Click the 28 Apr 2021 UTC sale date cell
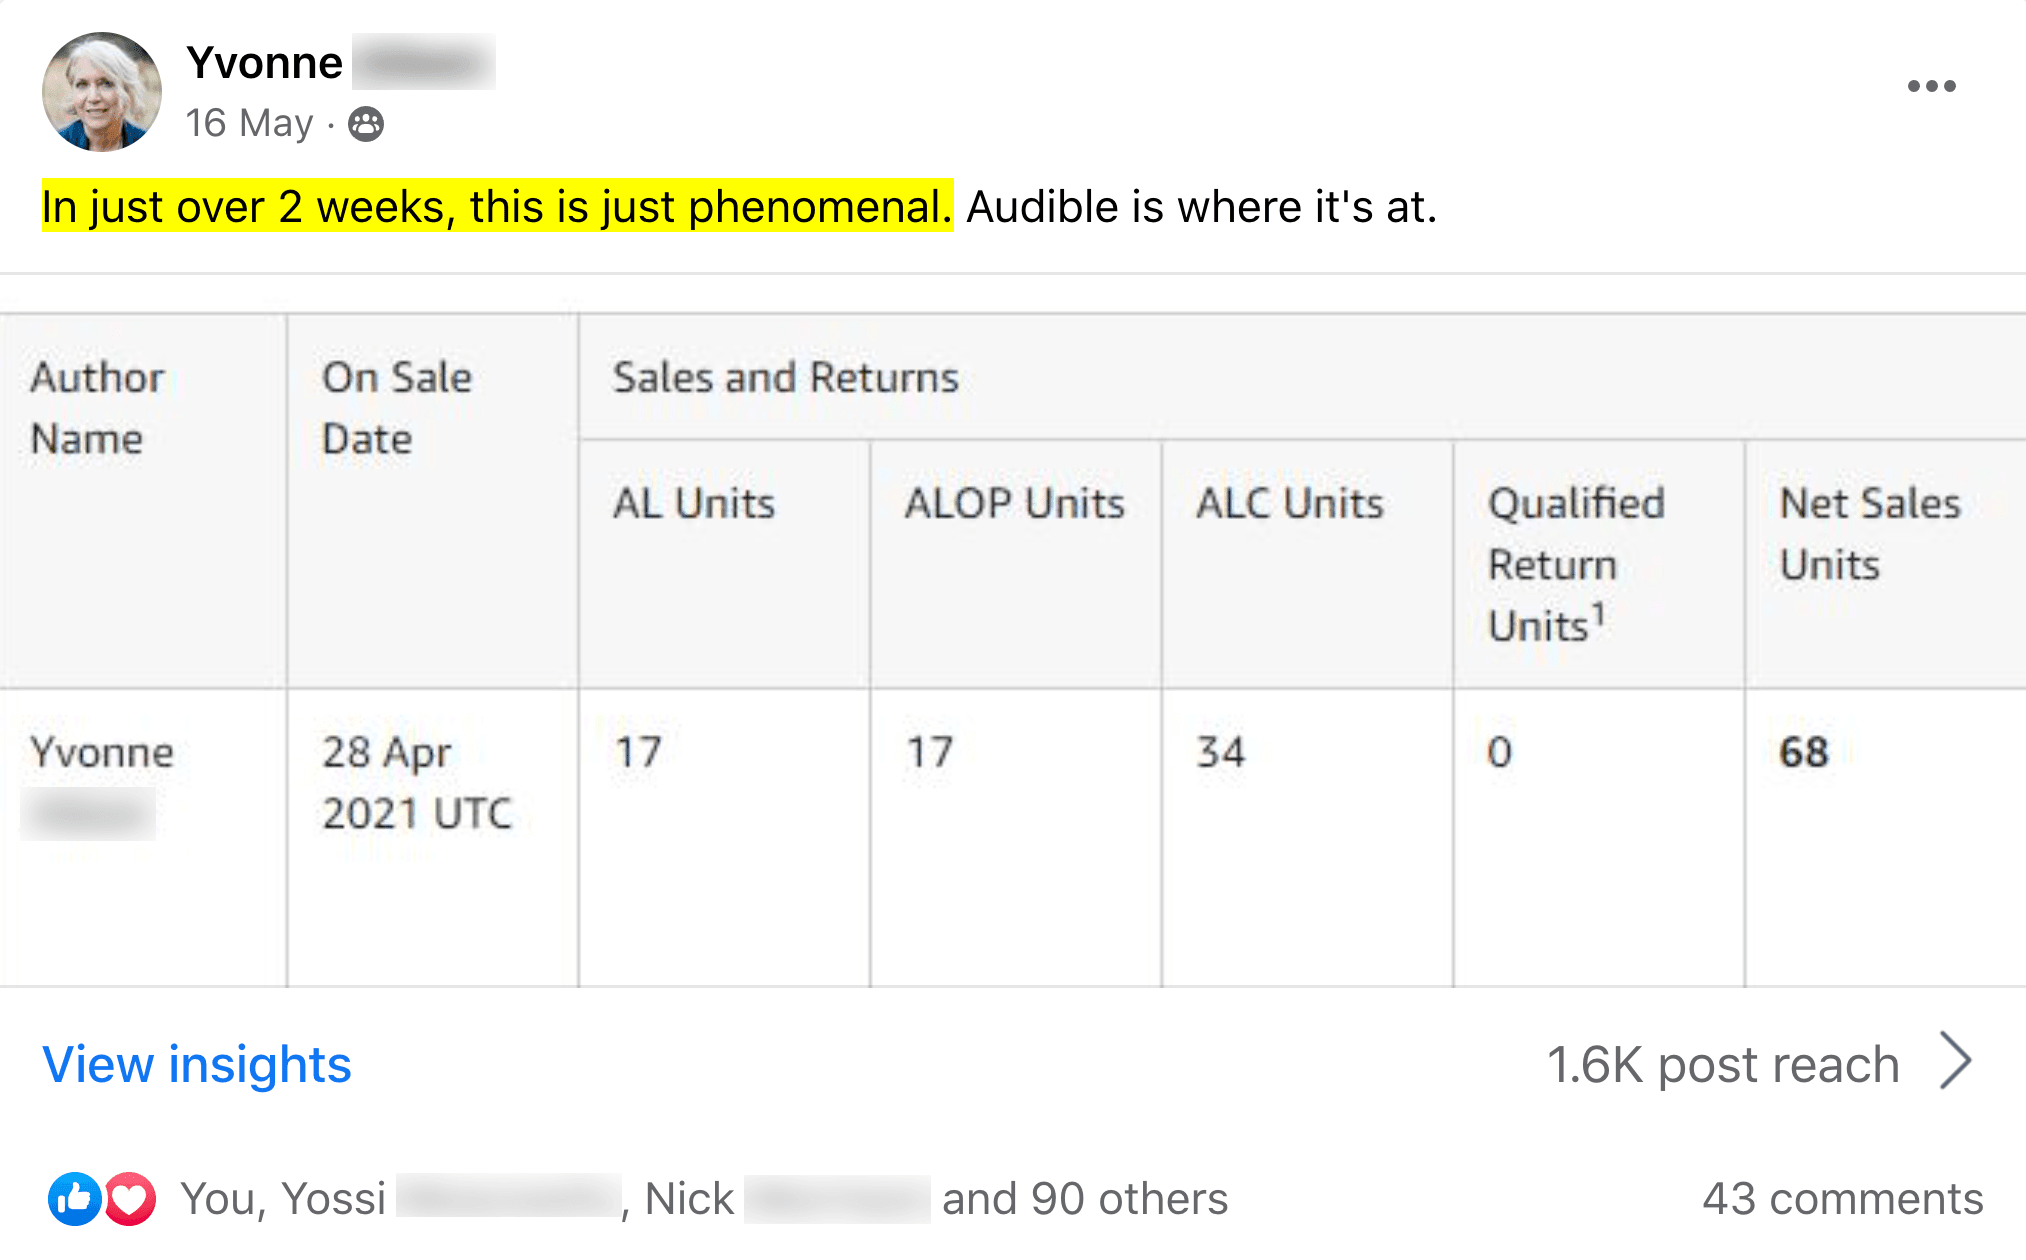The height and width of the screenshot is (1260, 2026). 417,782
